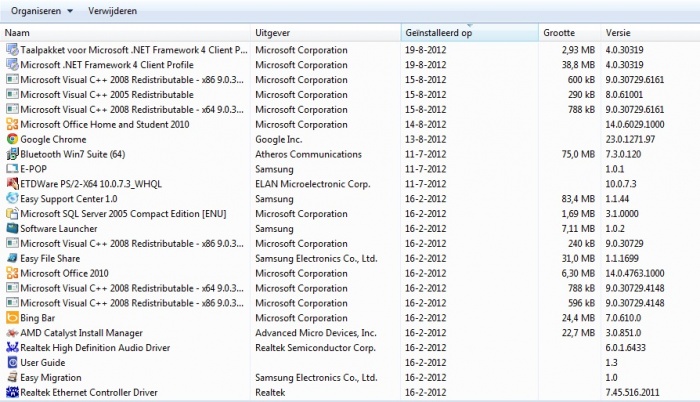This screenshot has width=700, height=402.
Task: Click Visual C++ 2008 x86 icon dated 15-8-2012
Action: [12, 80]
